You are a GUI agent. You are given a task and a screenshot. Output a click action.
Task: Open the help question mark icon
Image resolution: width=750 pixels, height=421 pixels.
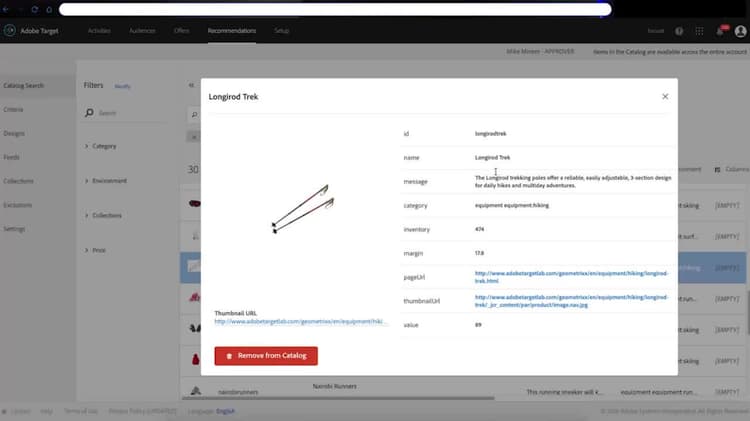pyautogui.click(x=679, y=31)
